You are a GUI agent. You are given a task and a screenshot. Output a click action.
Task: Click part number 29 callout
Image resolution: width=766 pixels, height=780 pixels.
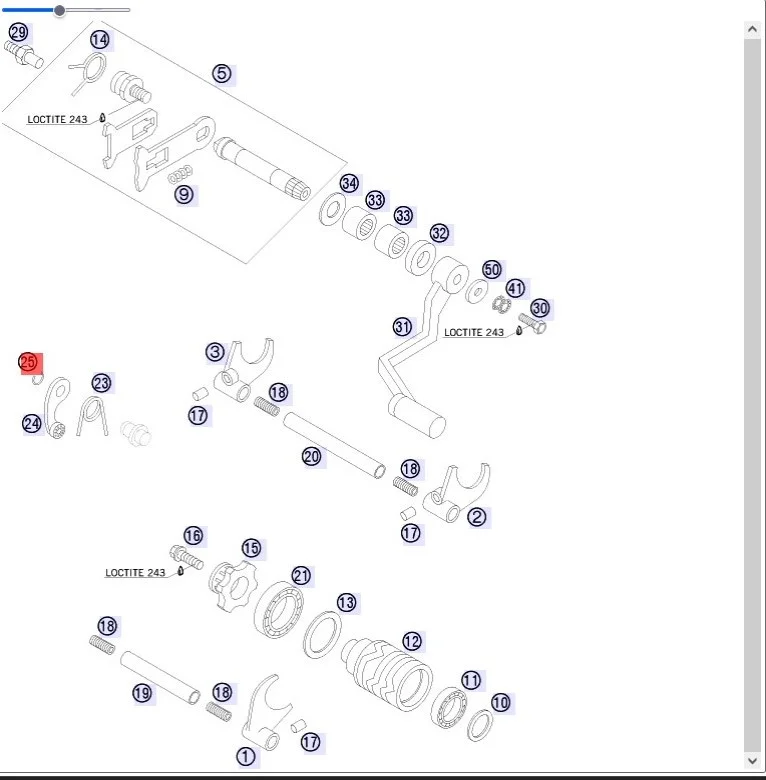[18, 32]
